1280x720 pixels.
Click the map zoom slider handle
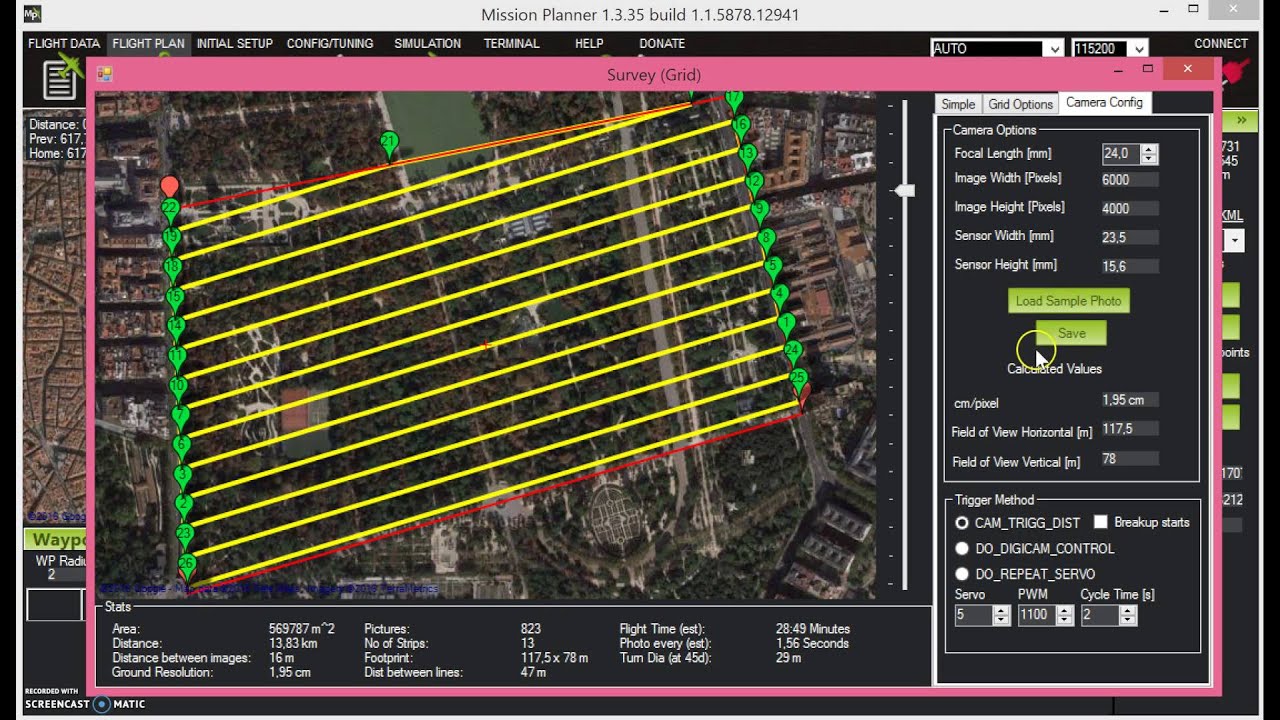tap(905, 190)
